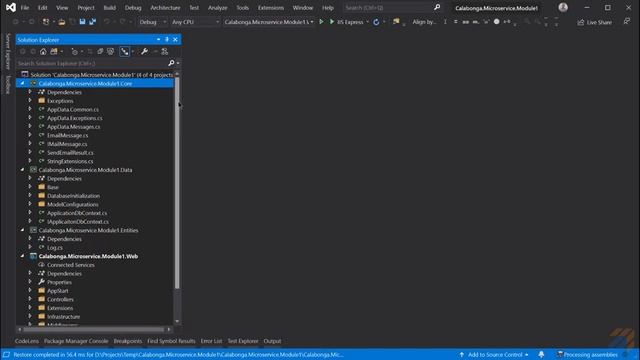Viewport: 640px width, 360px height.
Task: Click the notifications bell in status bar
Action: pos(541,354)
